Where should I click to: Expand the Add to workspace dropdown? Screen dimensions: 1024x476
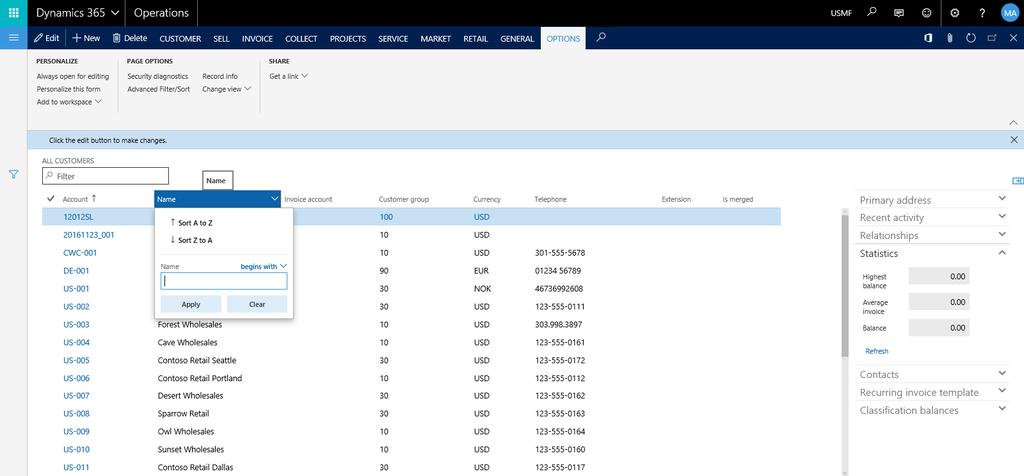(69, 102)
